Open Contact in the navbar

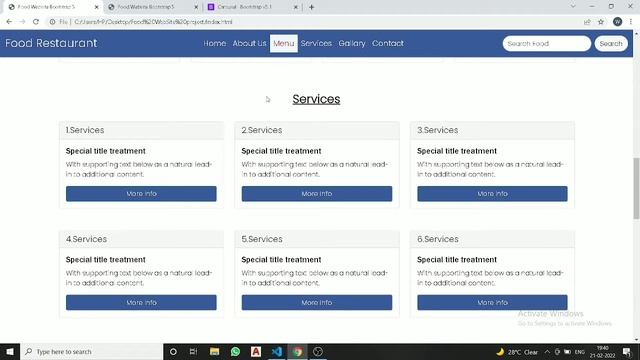pos(388,43)
